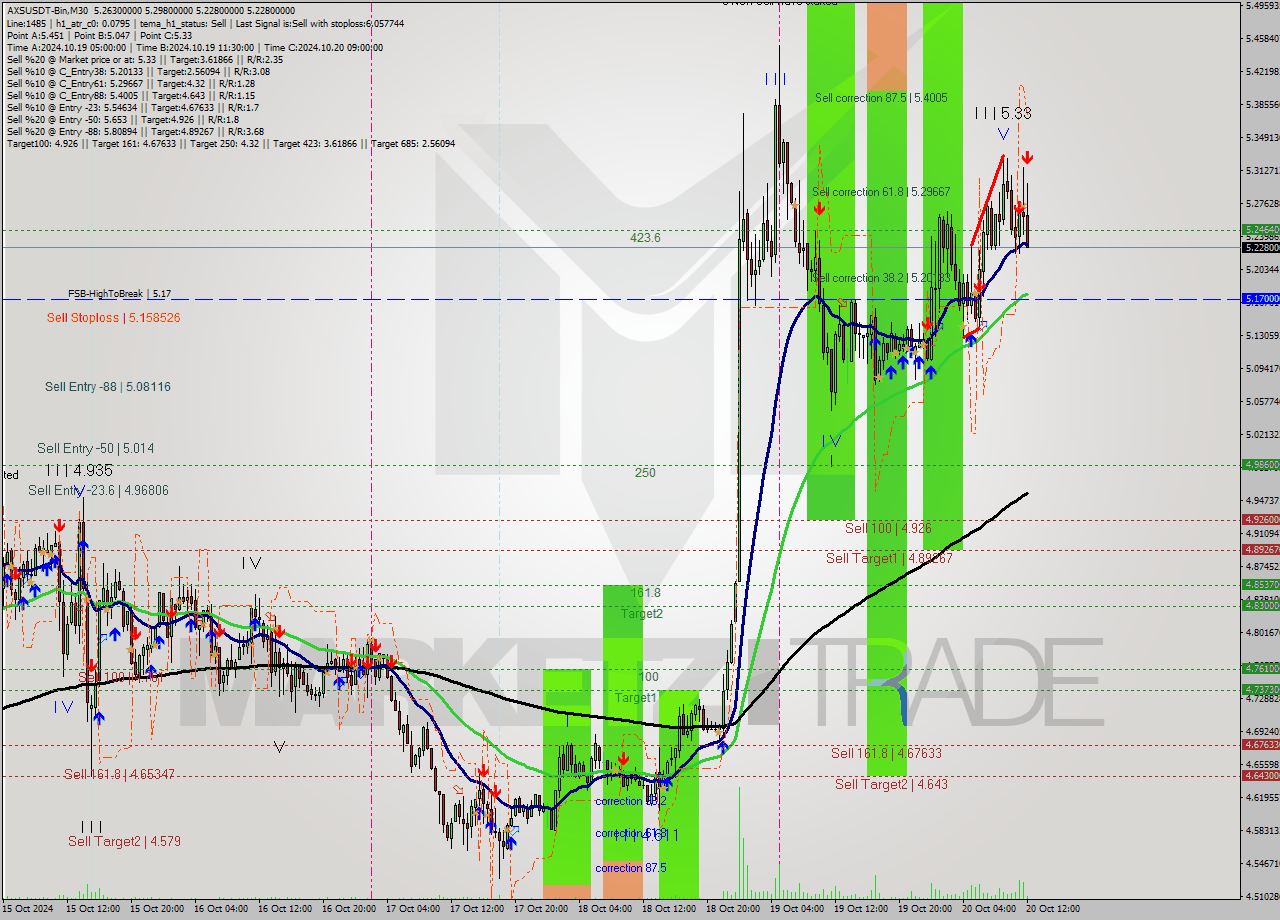Click the '250' Fibonacci level label
The image size is (1280, 920).
645,473
